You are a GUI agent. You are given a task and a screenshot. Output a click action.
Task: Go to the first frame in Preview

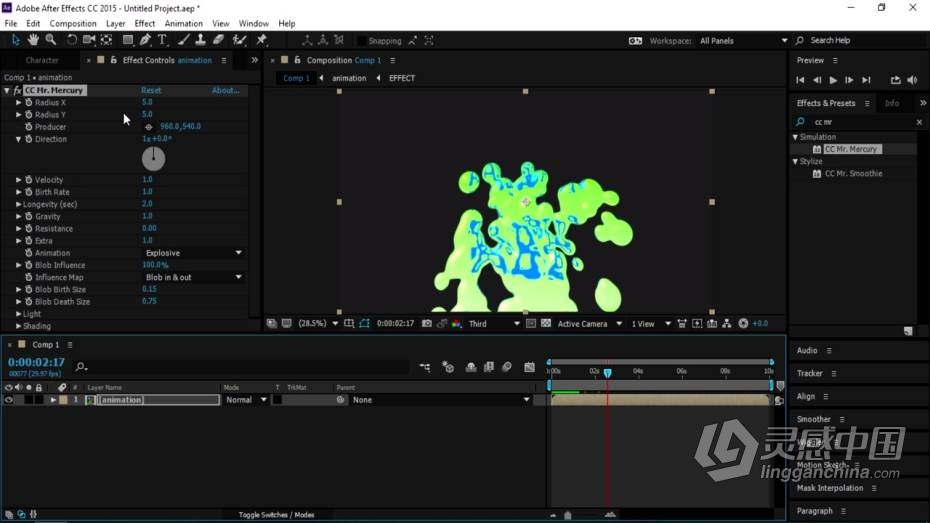(800, 80)
